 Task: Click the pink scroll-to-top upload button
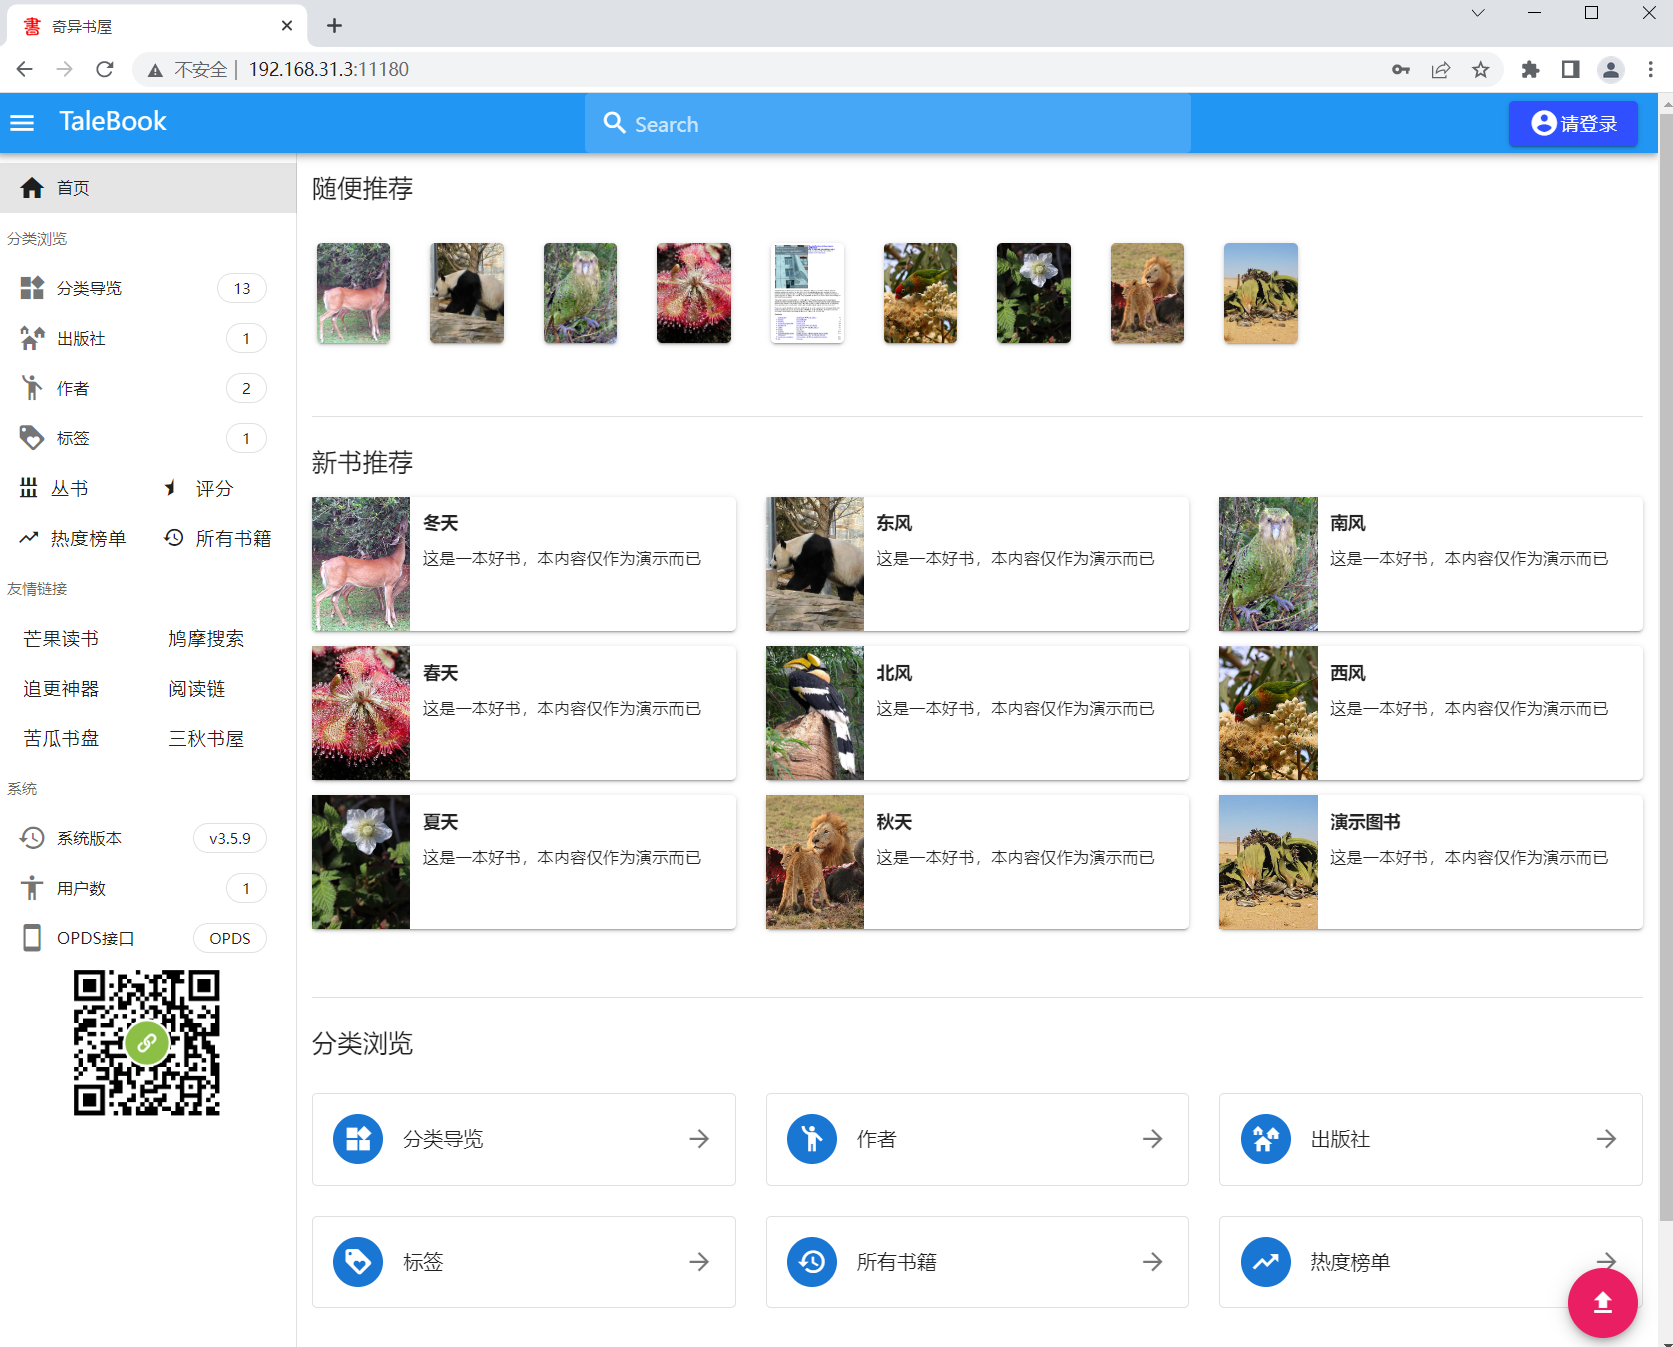1602,1302
